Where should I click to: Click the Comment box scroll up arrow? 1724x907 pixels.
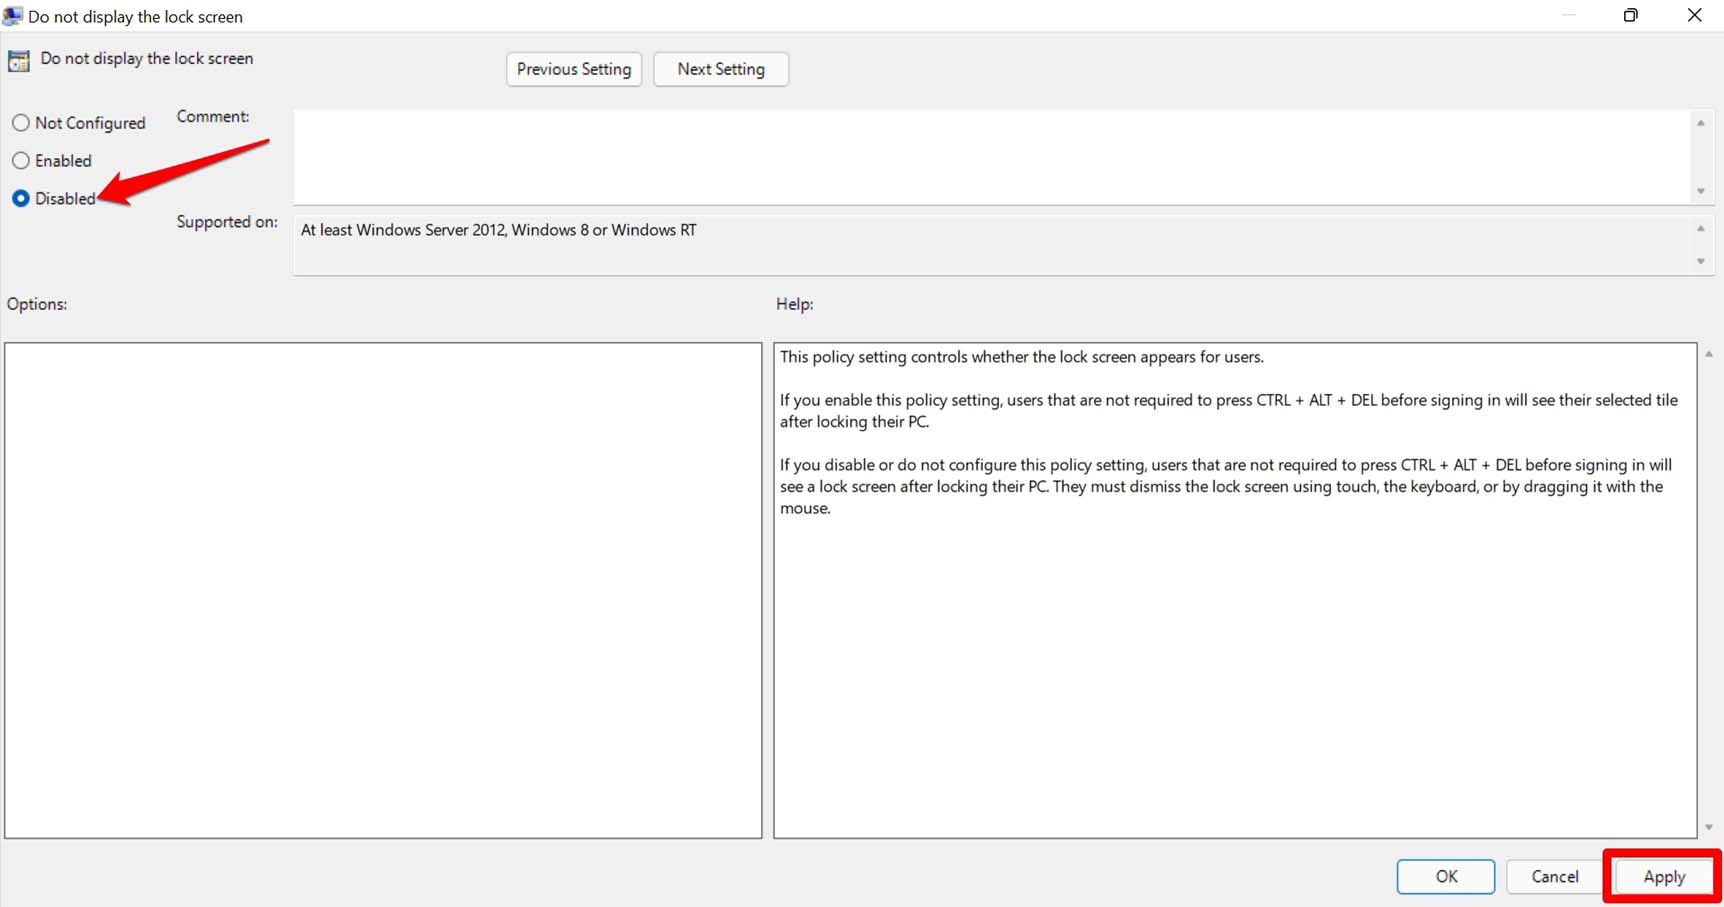coord(1701,123)
